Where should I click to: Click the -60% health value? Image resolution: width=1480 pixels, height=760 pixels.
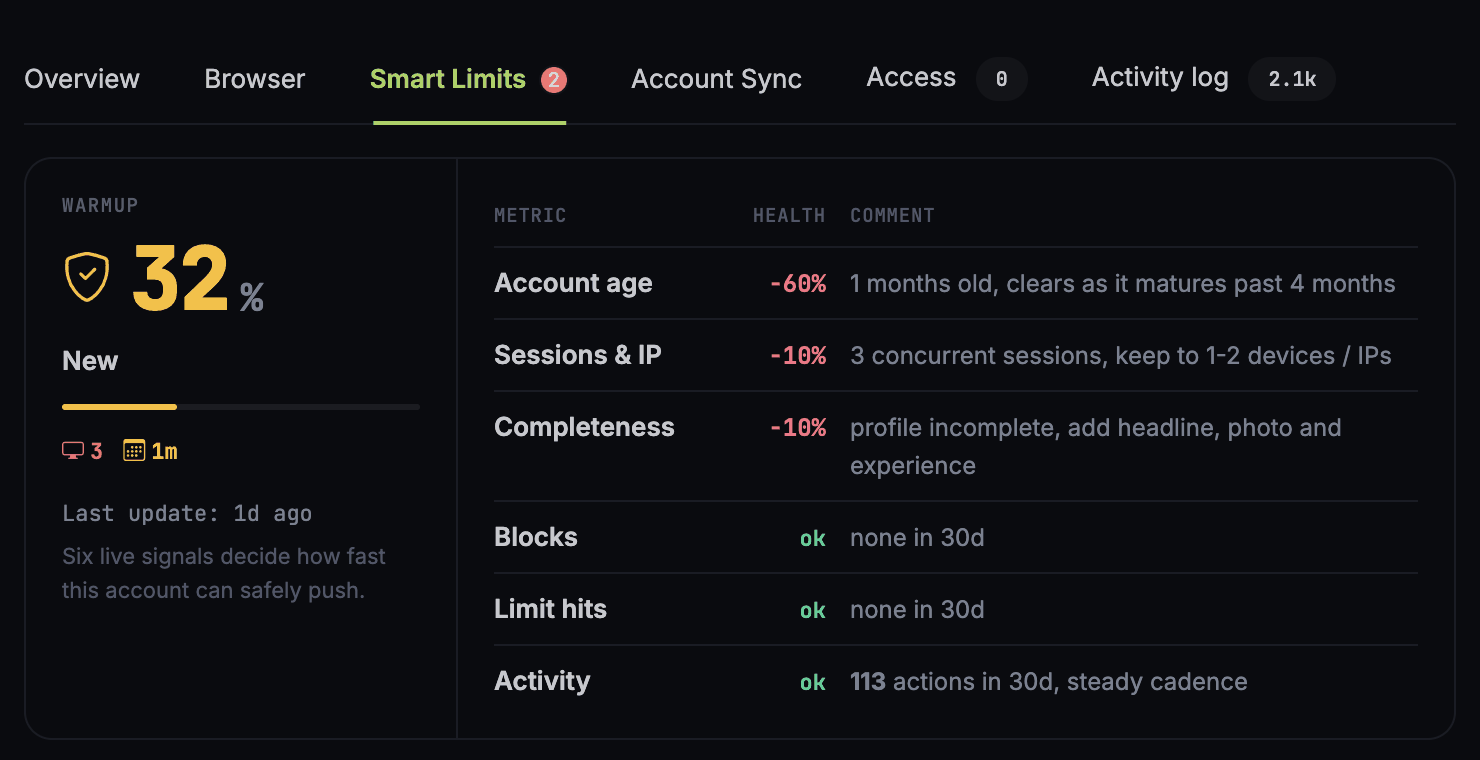coord(797,284)
